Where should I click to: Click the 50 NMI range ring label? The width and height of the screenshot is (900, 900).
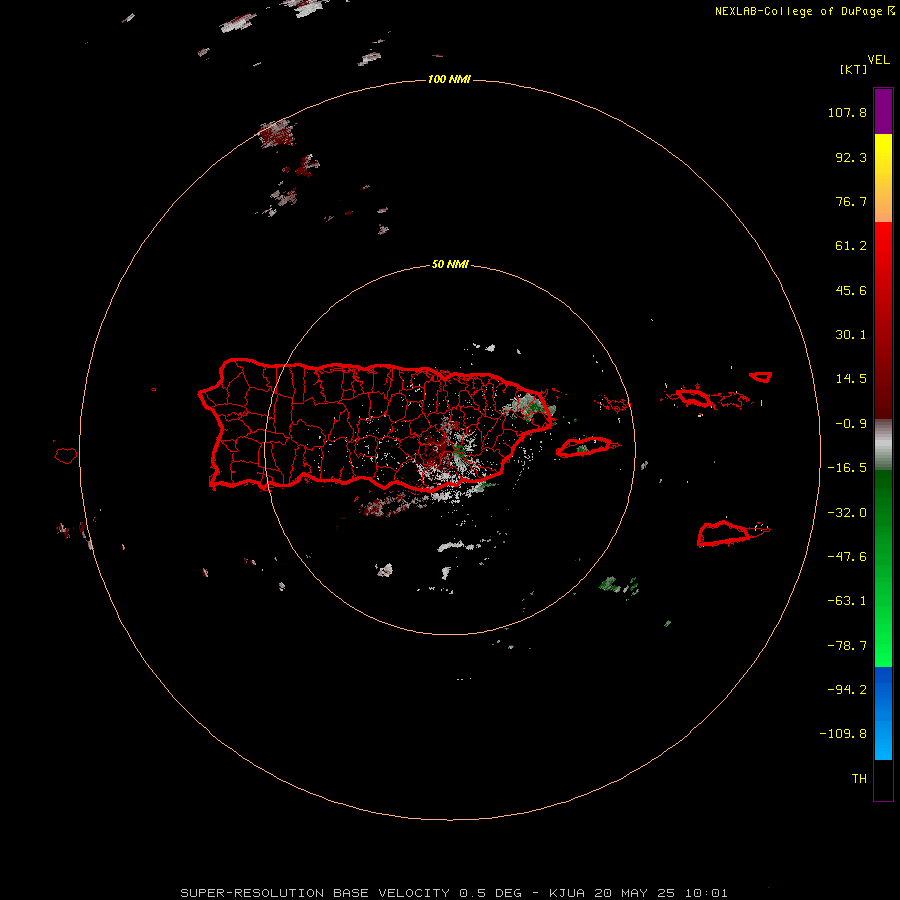pos(450,264)
